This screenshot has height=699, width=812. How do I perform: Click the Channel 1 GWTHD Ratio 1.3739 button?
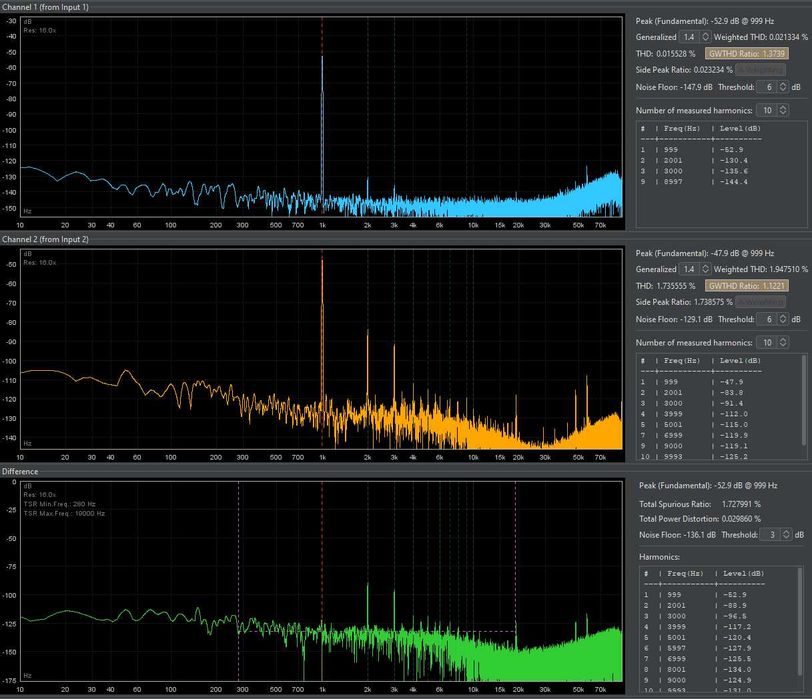pos(747,53)
